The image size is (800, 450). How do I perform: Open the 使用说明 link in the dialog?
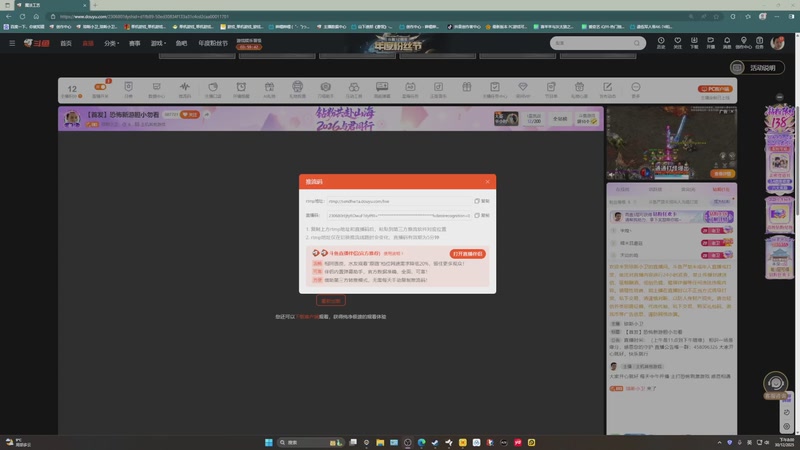tap(392, 253)
